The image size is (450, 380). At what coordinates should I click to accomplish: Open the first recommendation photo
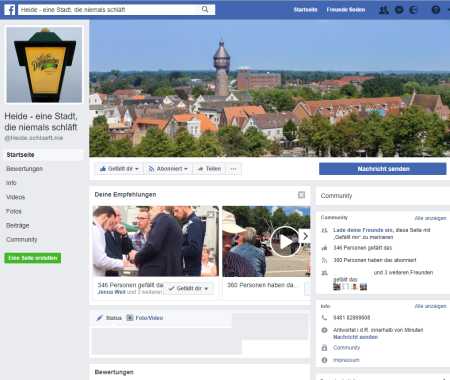(156, 241)
